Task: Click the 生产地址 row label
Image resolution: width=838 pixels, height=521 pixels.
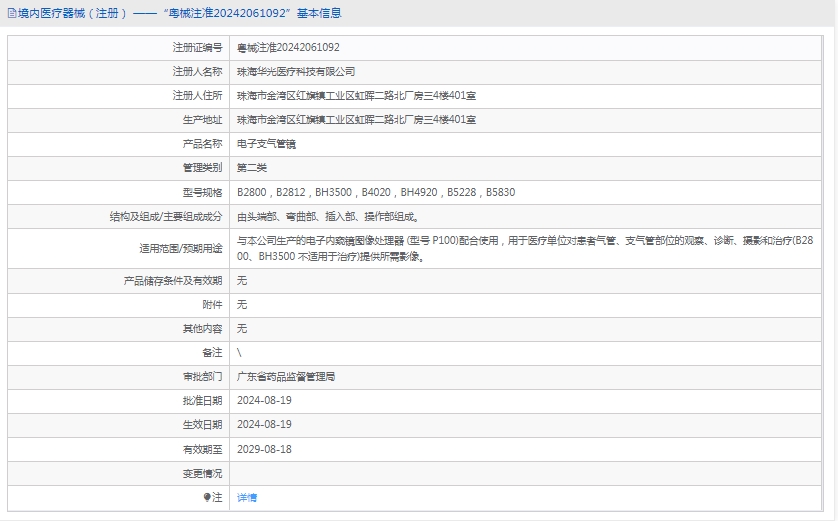Action: [202, 120]
